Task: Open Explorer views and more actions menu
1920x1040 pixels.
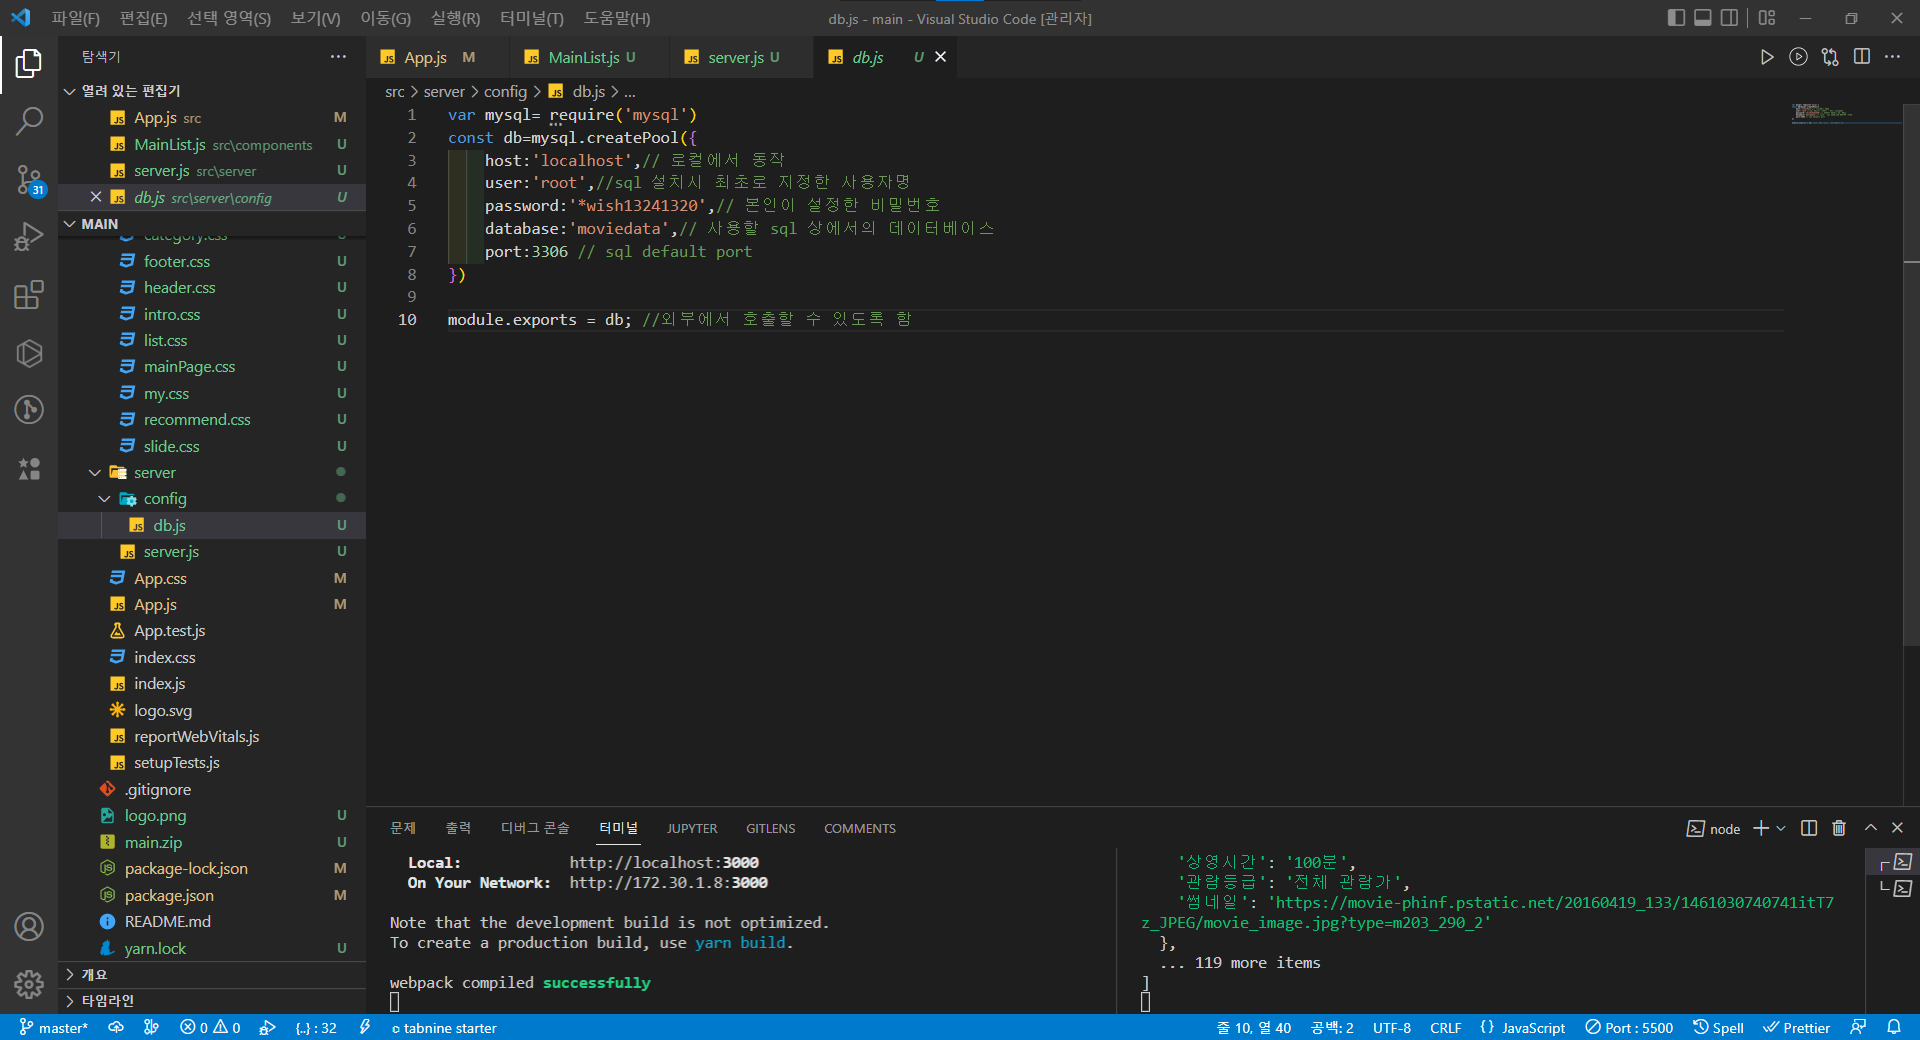Action: click(x=338, y=57)
